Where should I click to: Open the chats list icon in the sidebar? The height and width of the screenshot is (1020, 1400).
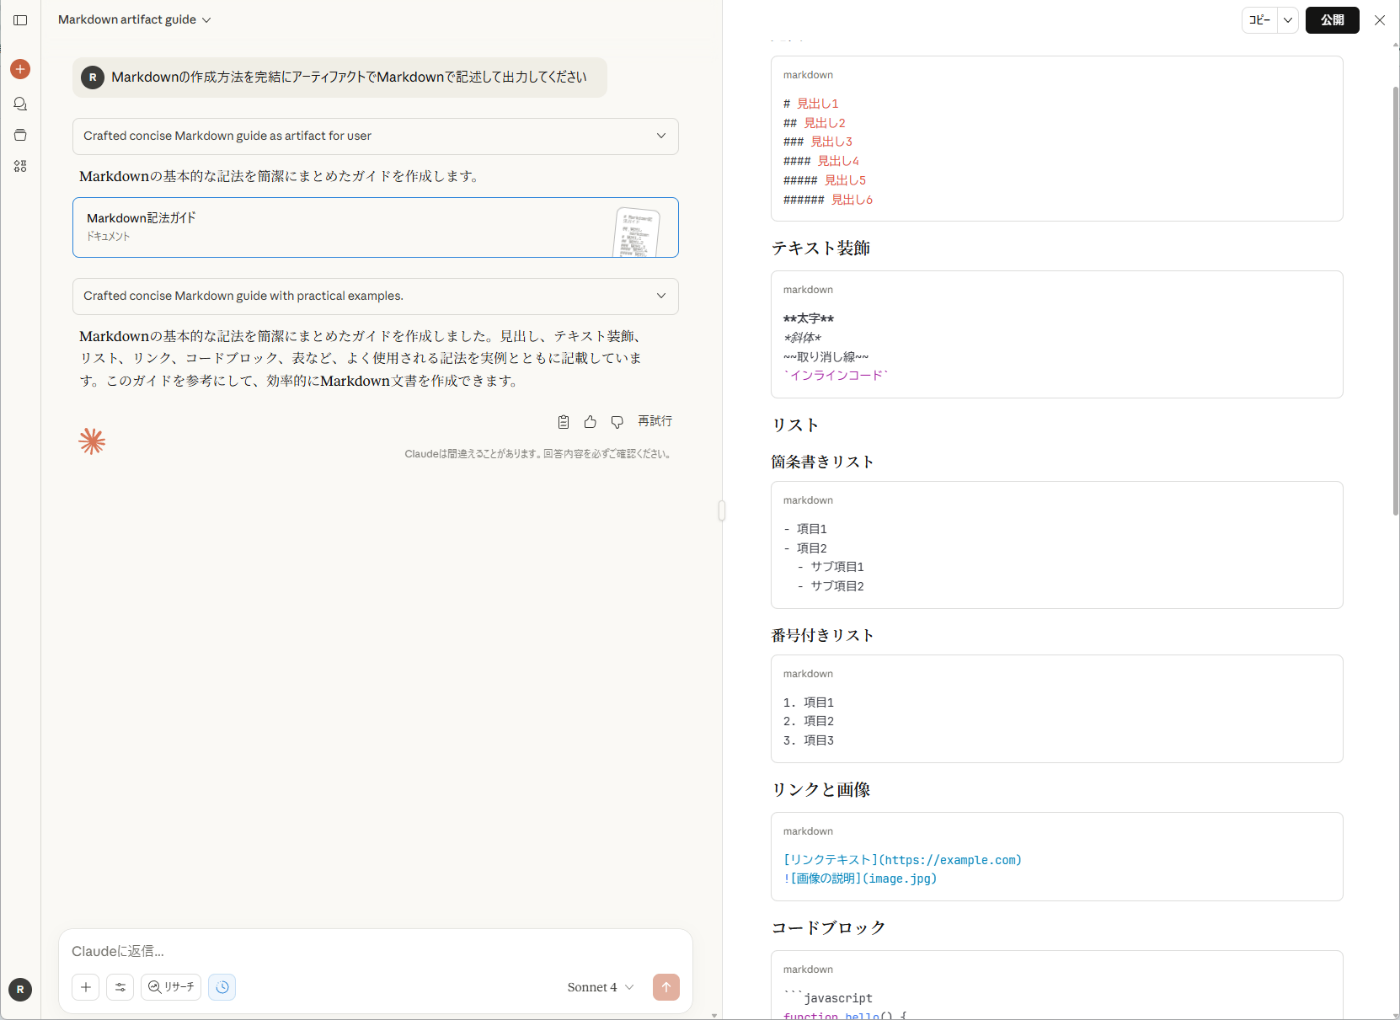[x=20, y=104]
